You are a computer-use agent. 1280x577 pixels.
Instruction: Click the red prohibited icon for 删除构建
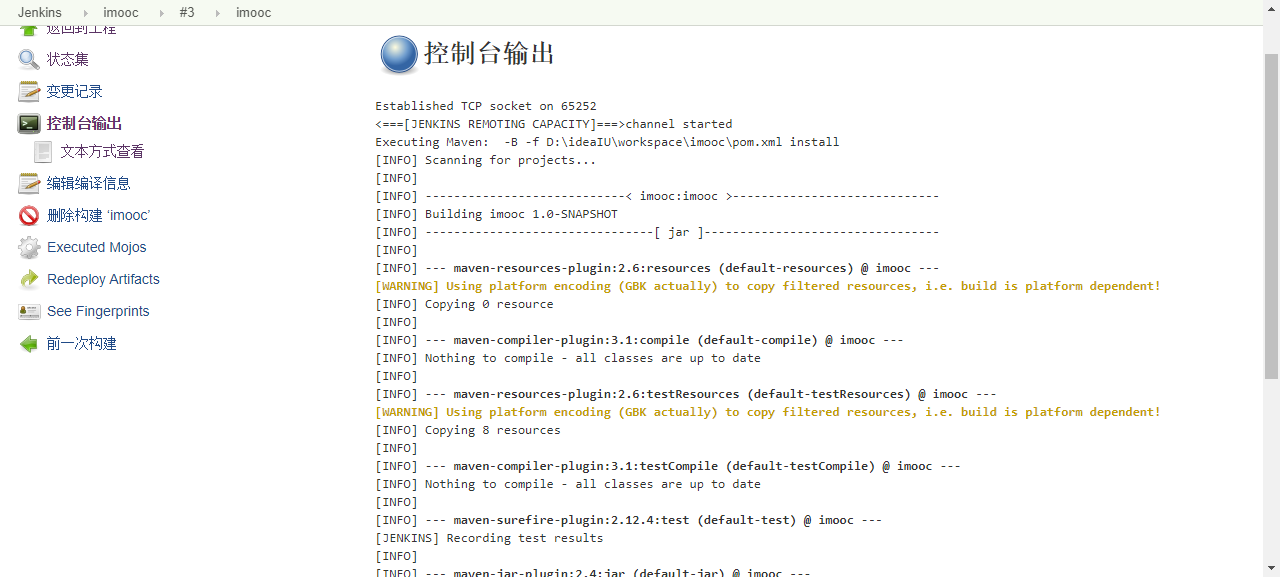pyautogui.click(x=29, y=215)
